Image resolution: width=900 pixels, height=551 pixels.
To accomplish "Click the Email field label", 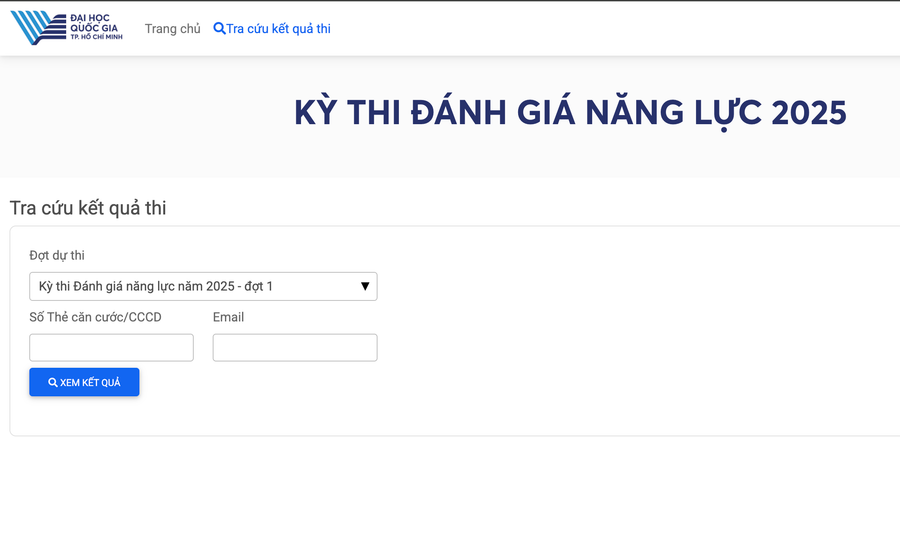I will point(228,317).
